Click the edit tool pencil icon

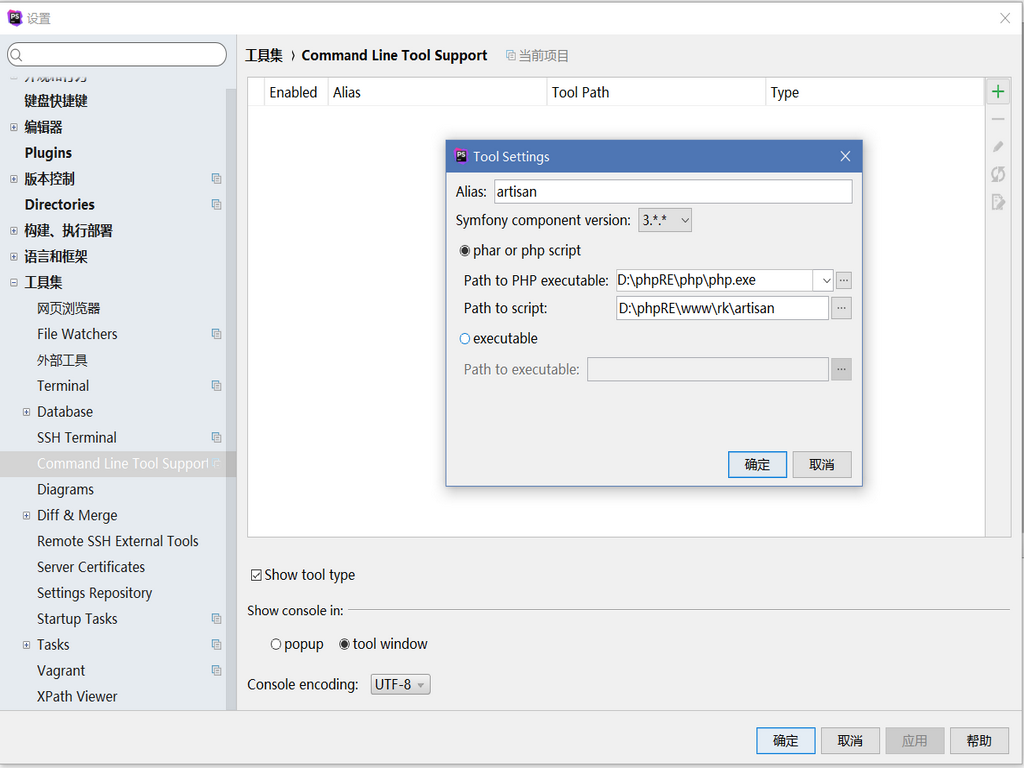tap(997, 147)
